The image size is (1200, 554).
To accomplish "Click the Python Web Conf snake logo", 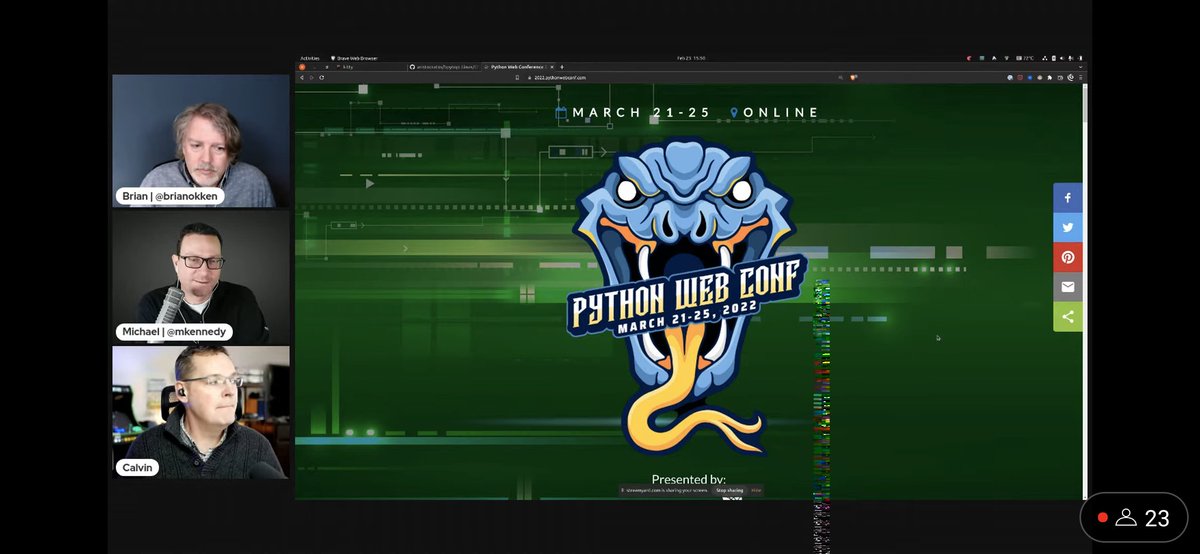I will [x=685, y=295].
